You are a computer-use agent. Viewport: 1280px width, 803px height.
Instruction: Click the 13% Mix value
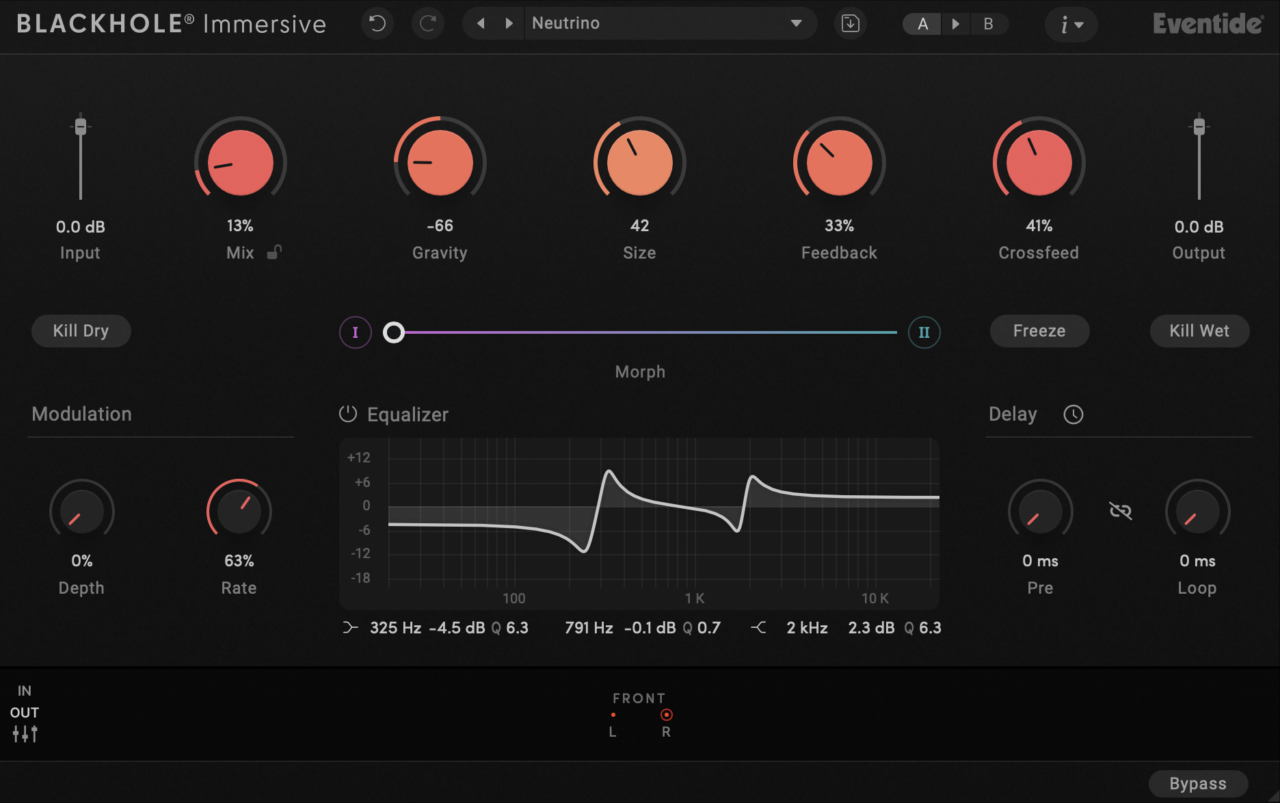pos(240,226)
